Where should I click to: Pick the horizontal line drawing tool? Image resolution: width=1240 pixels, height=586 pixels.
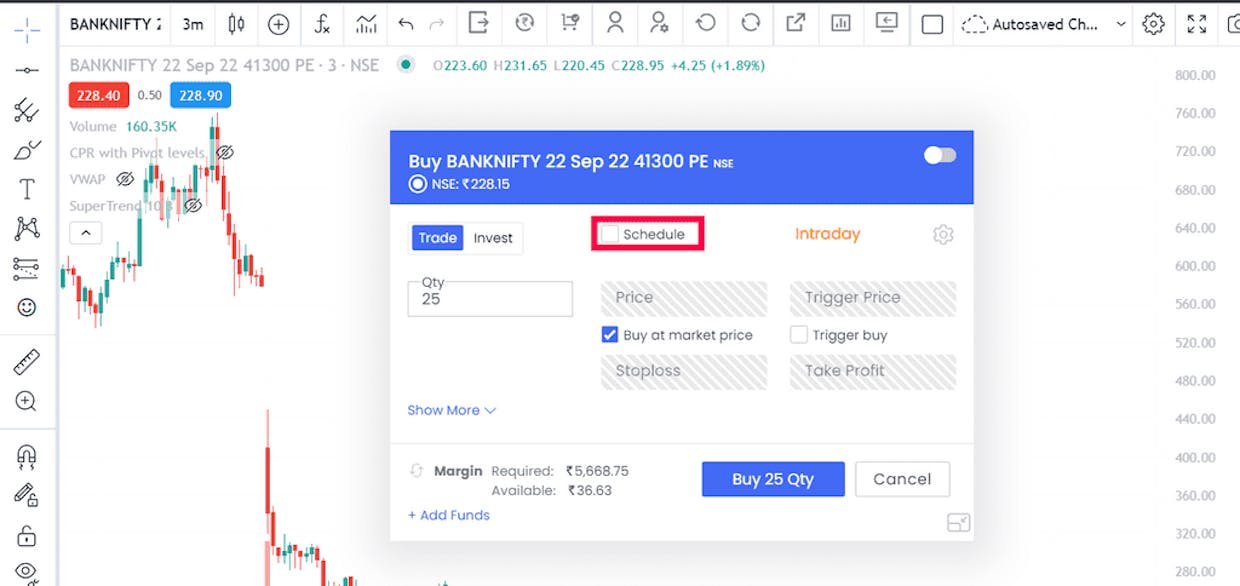coord(27,70)
